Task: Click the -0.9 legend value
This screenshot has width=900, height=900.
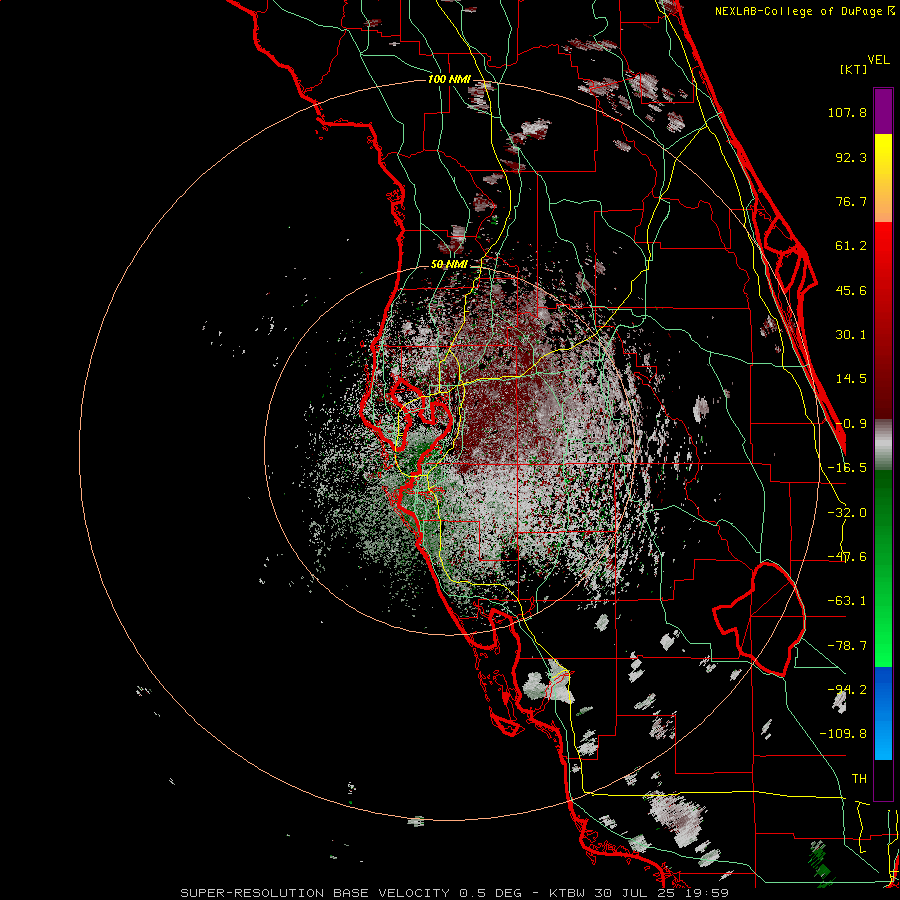Action: (851, 424)
